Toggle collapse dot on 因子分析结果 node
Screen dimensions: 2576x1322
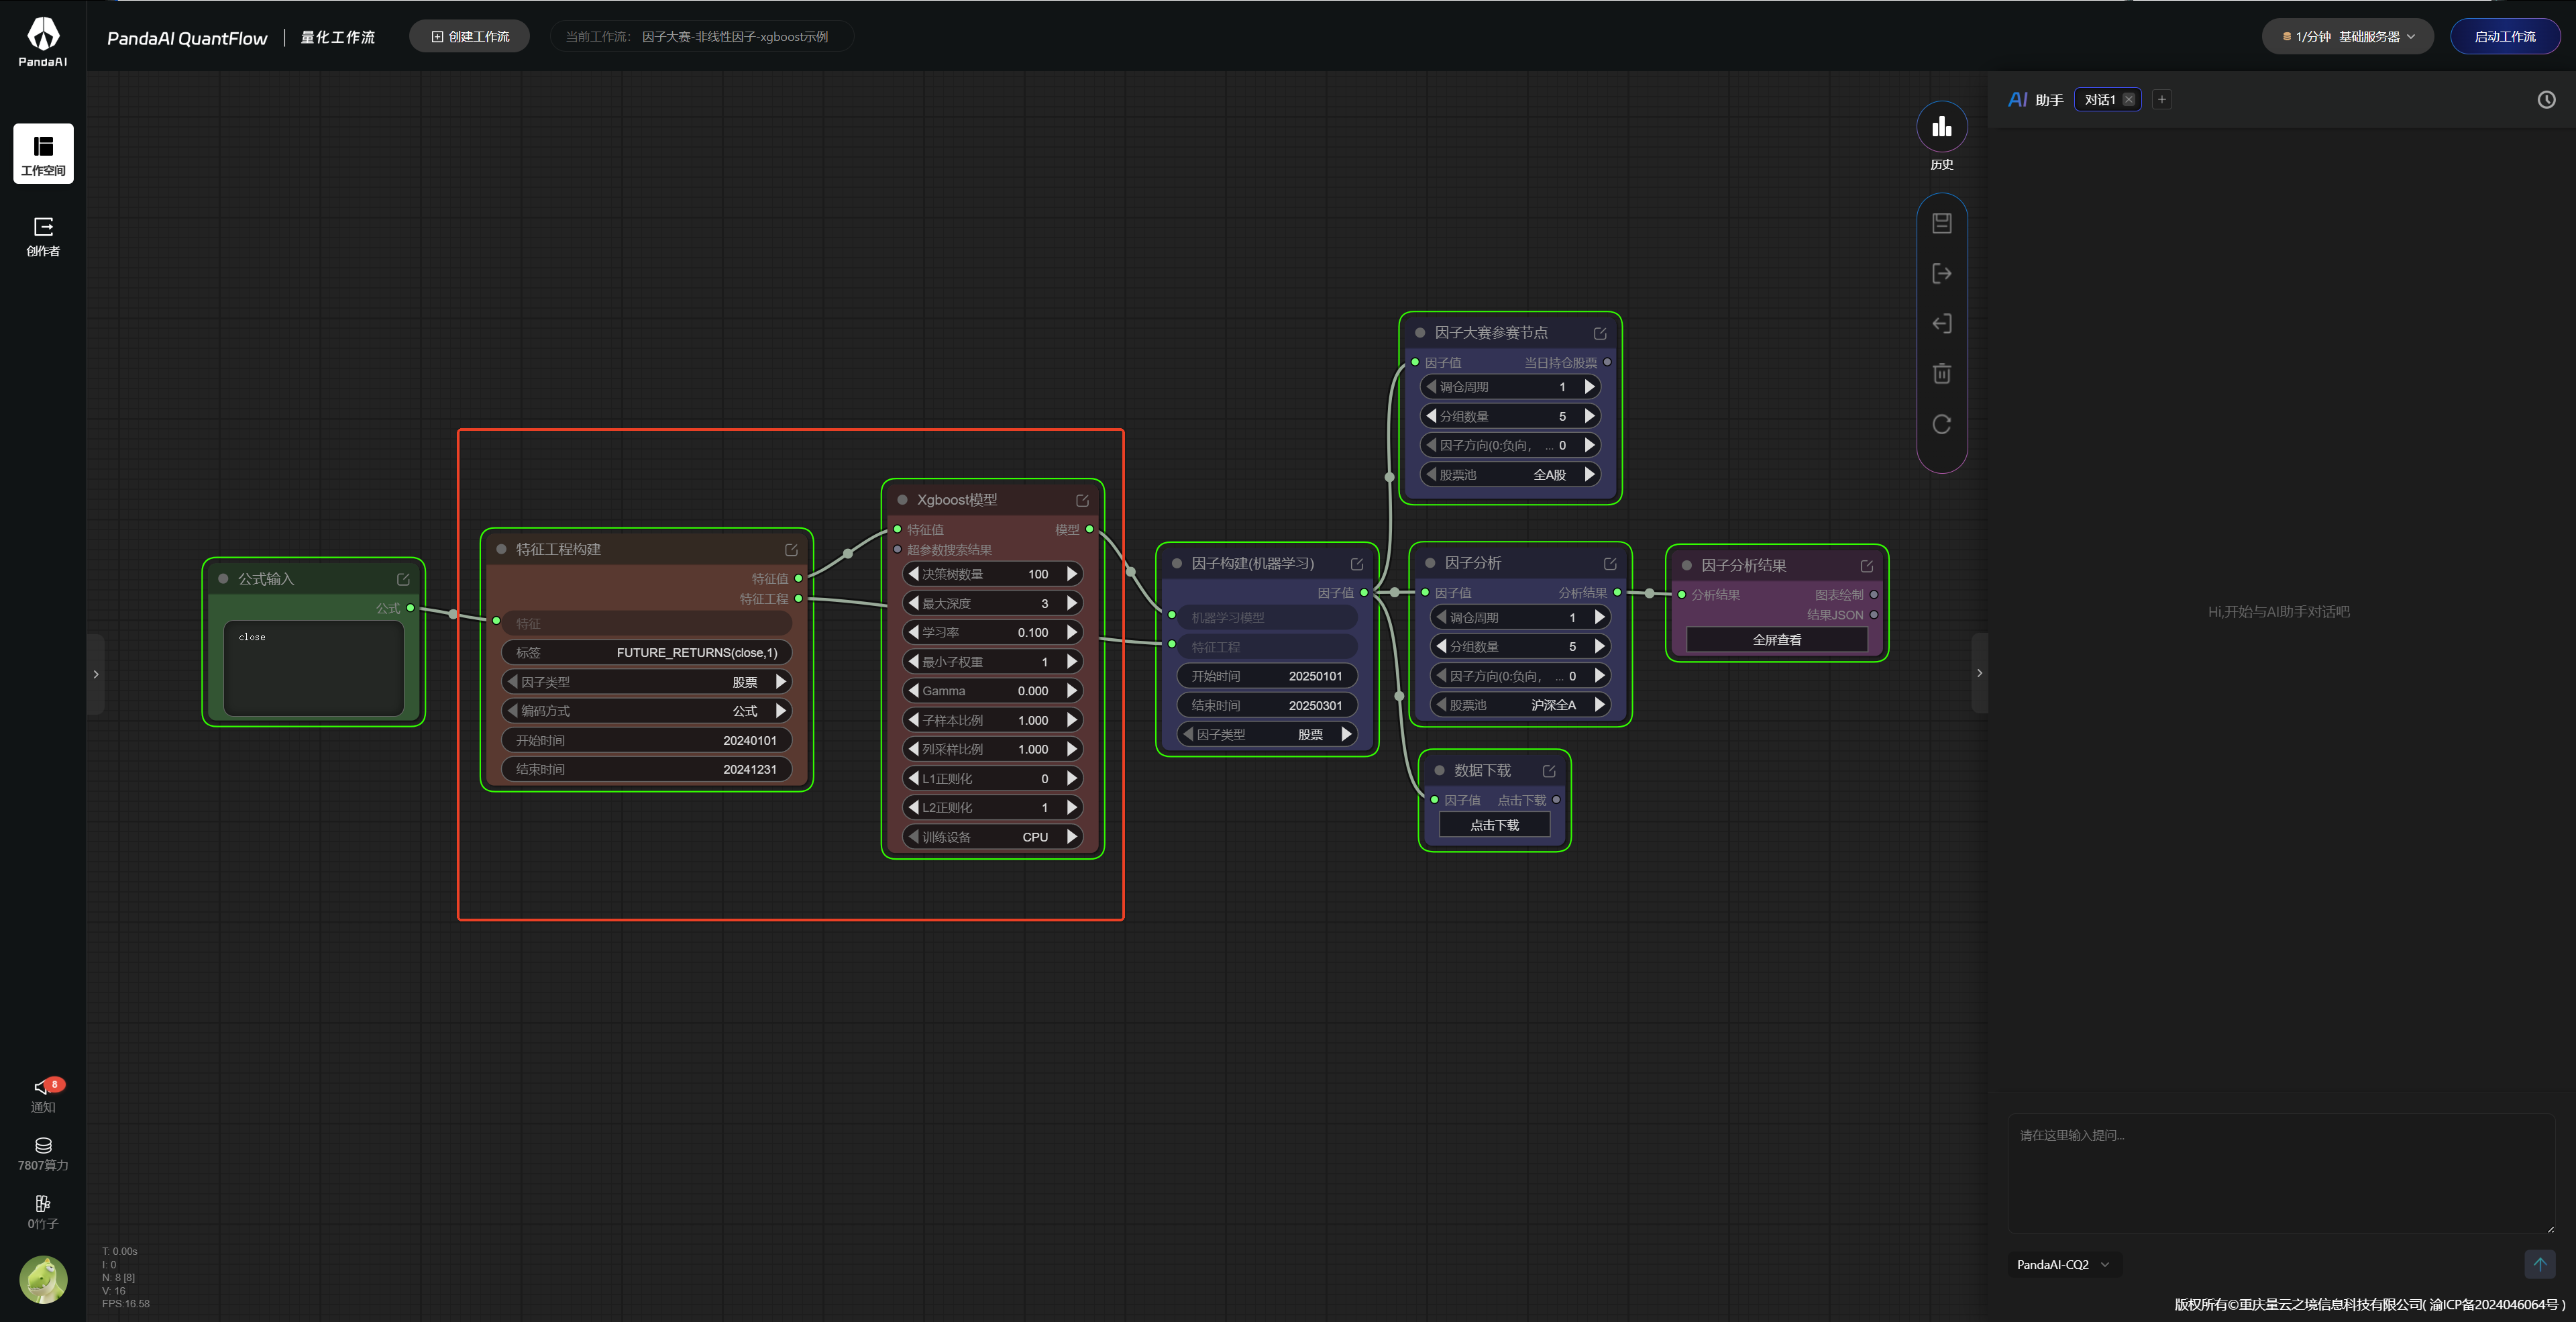1687,565
